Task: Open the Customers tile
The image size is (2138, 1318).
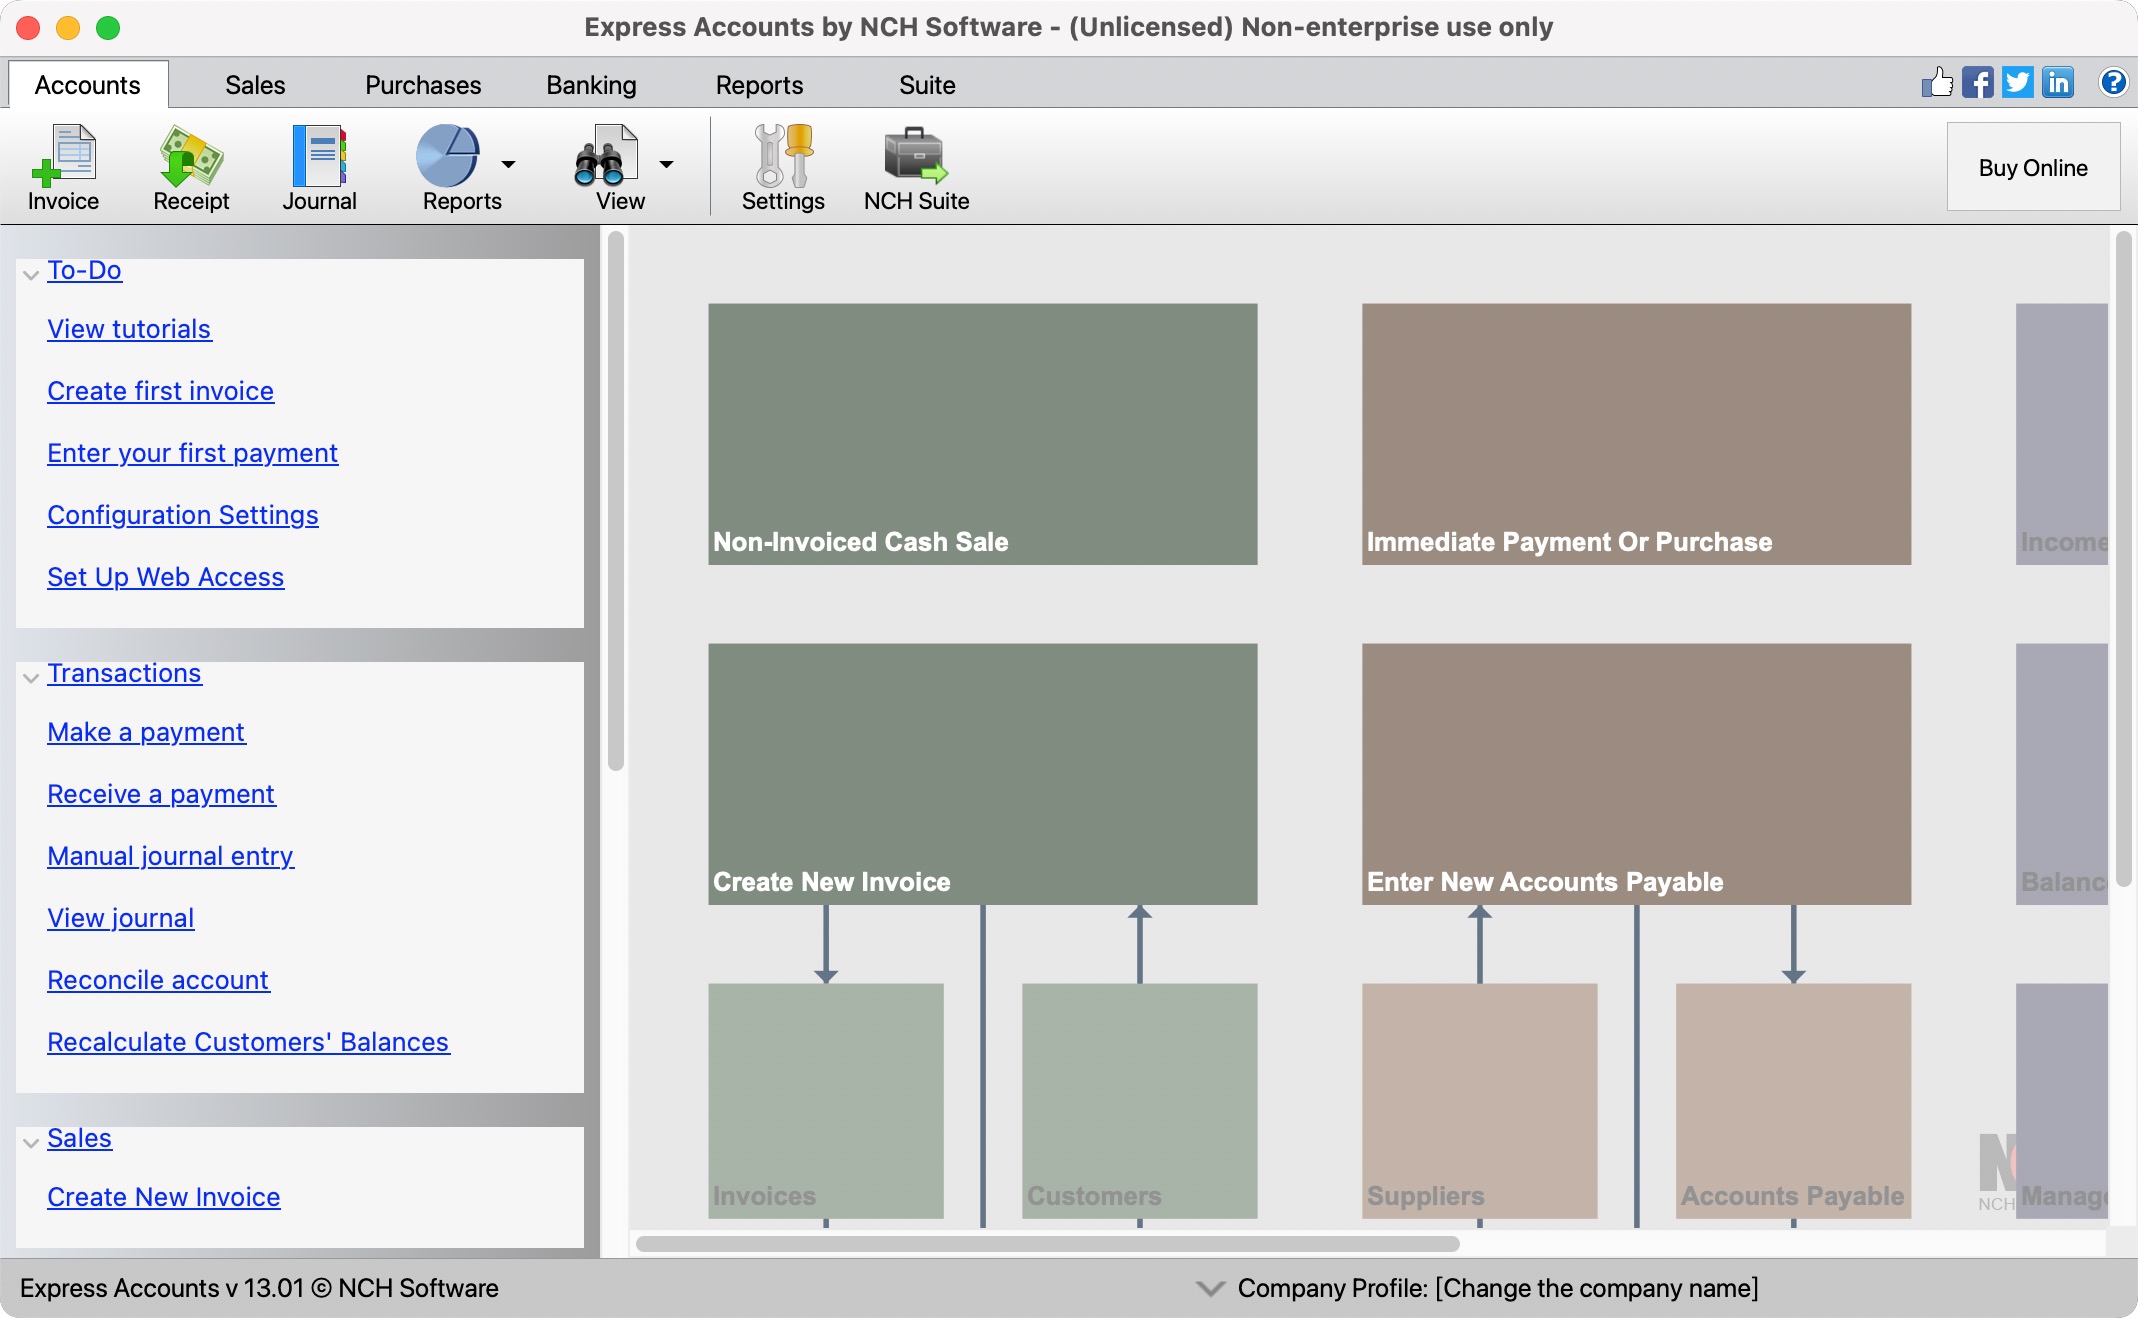Action: click(x=1139, y=1101)
